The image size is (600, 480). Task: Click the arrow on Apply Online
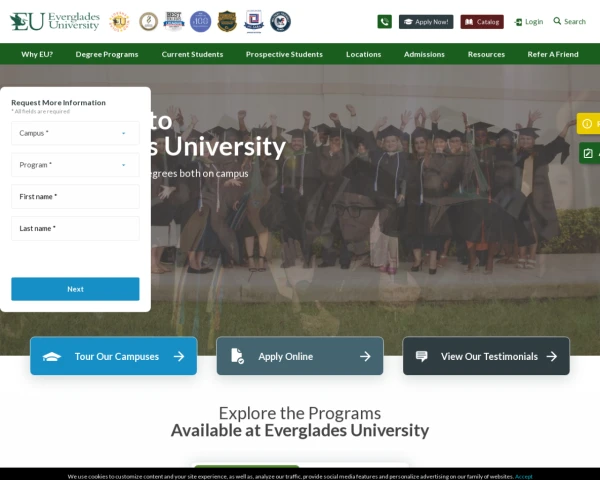tap(365, 356)
